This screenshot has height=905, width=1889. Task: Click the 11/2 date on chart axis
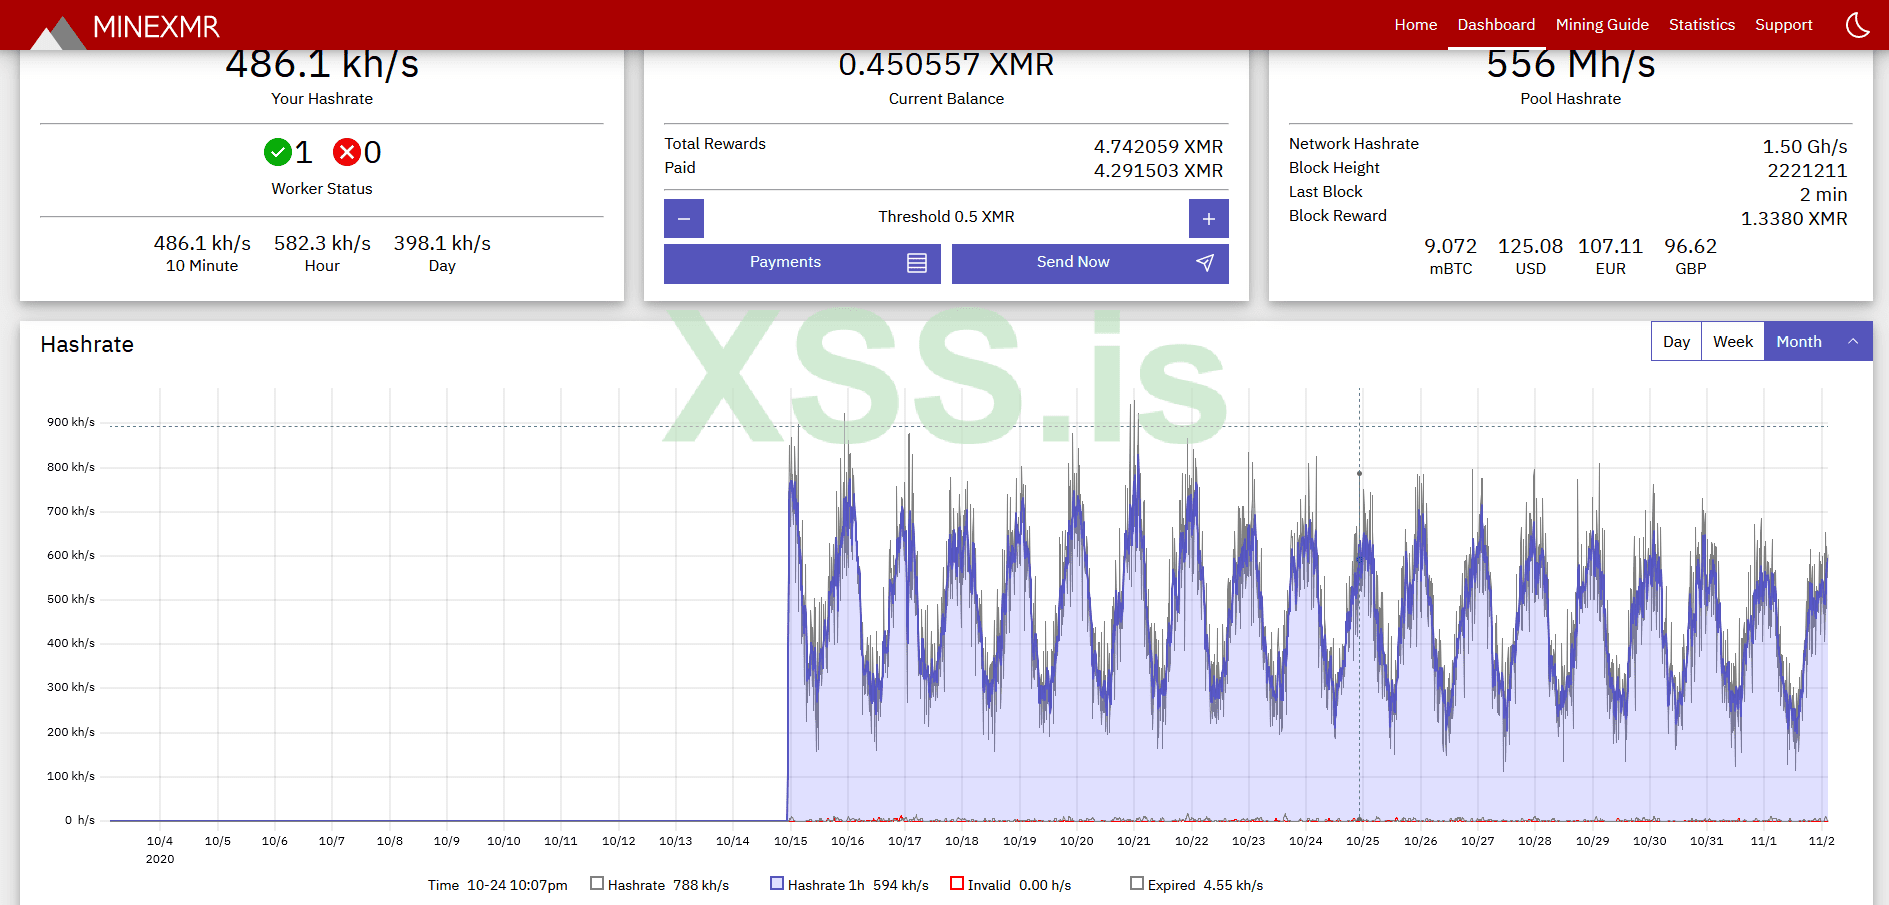tap(1821, 841)
